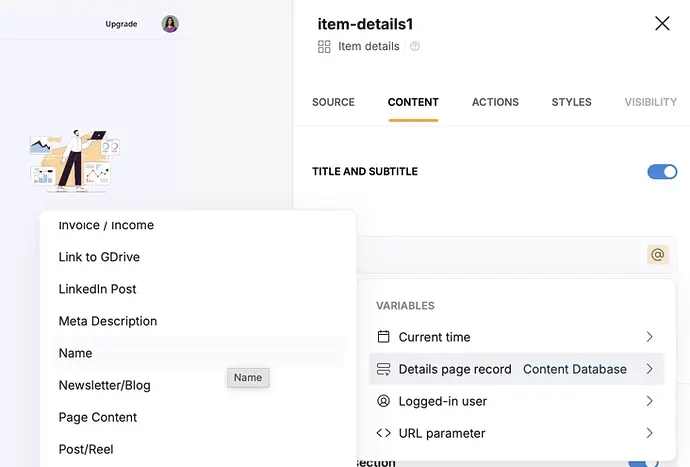This screenshot has width=690, height=467.
Task: Click the Item details grid icon
Action: tap(324, 46)
